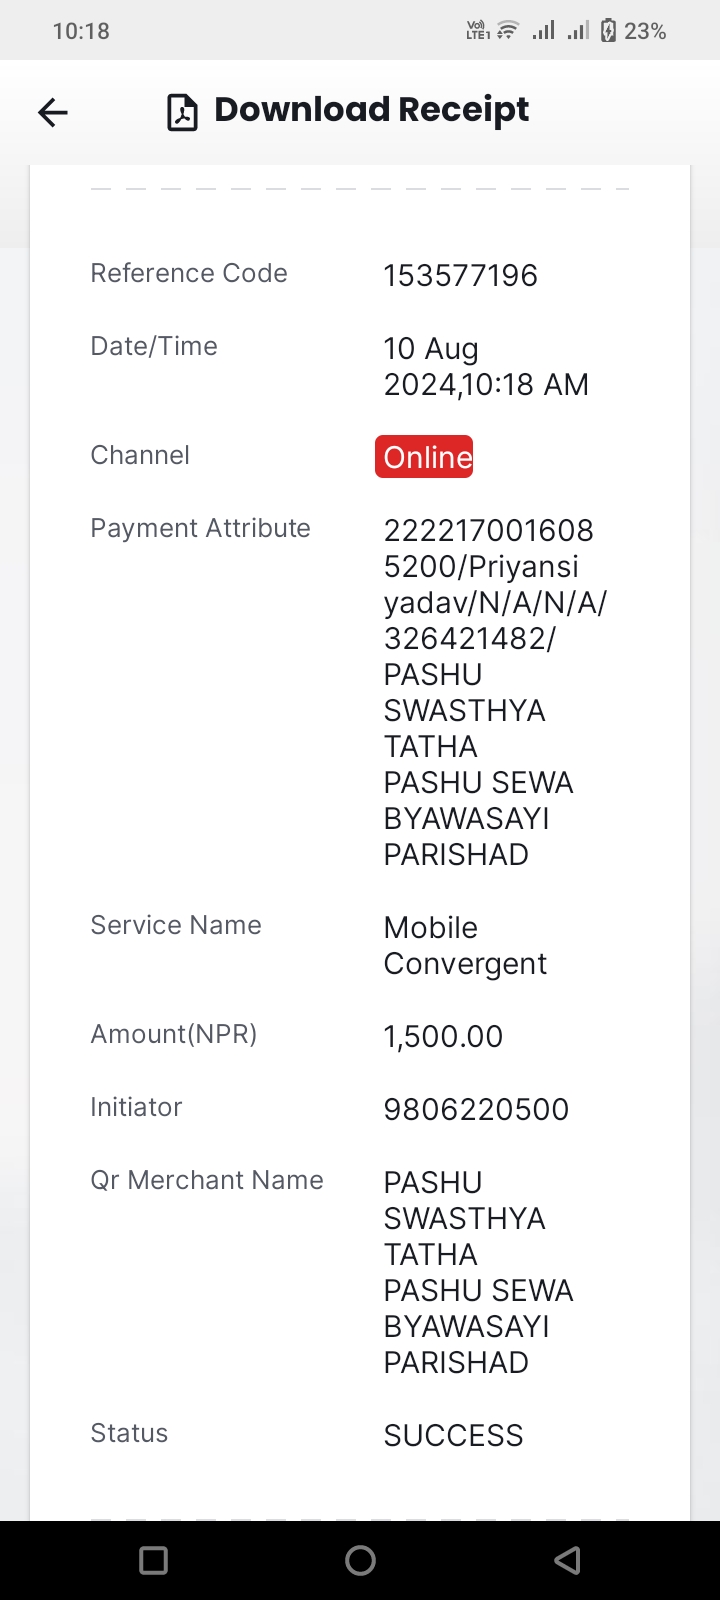720x1600 pixels.
Task: Tap the reference code 153577196
Action: 461,275
